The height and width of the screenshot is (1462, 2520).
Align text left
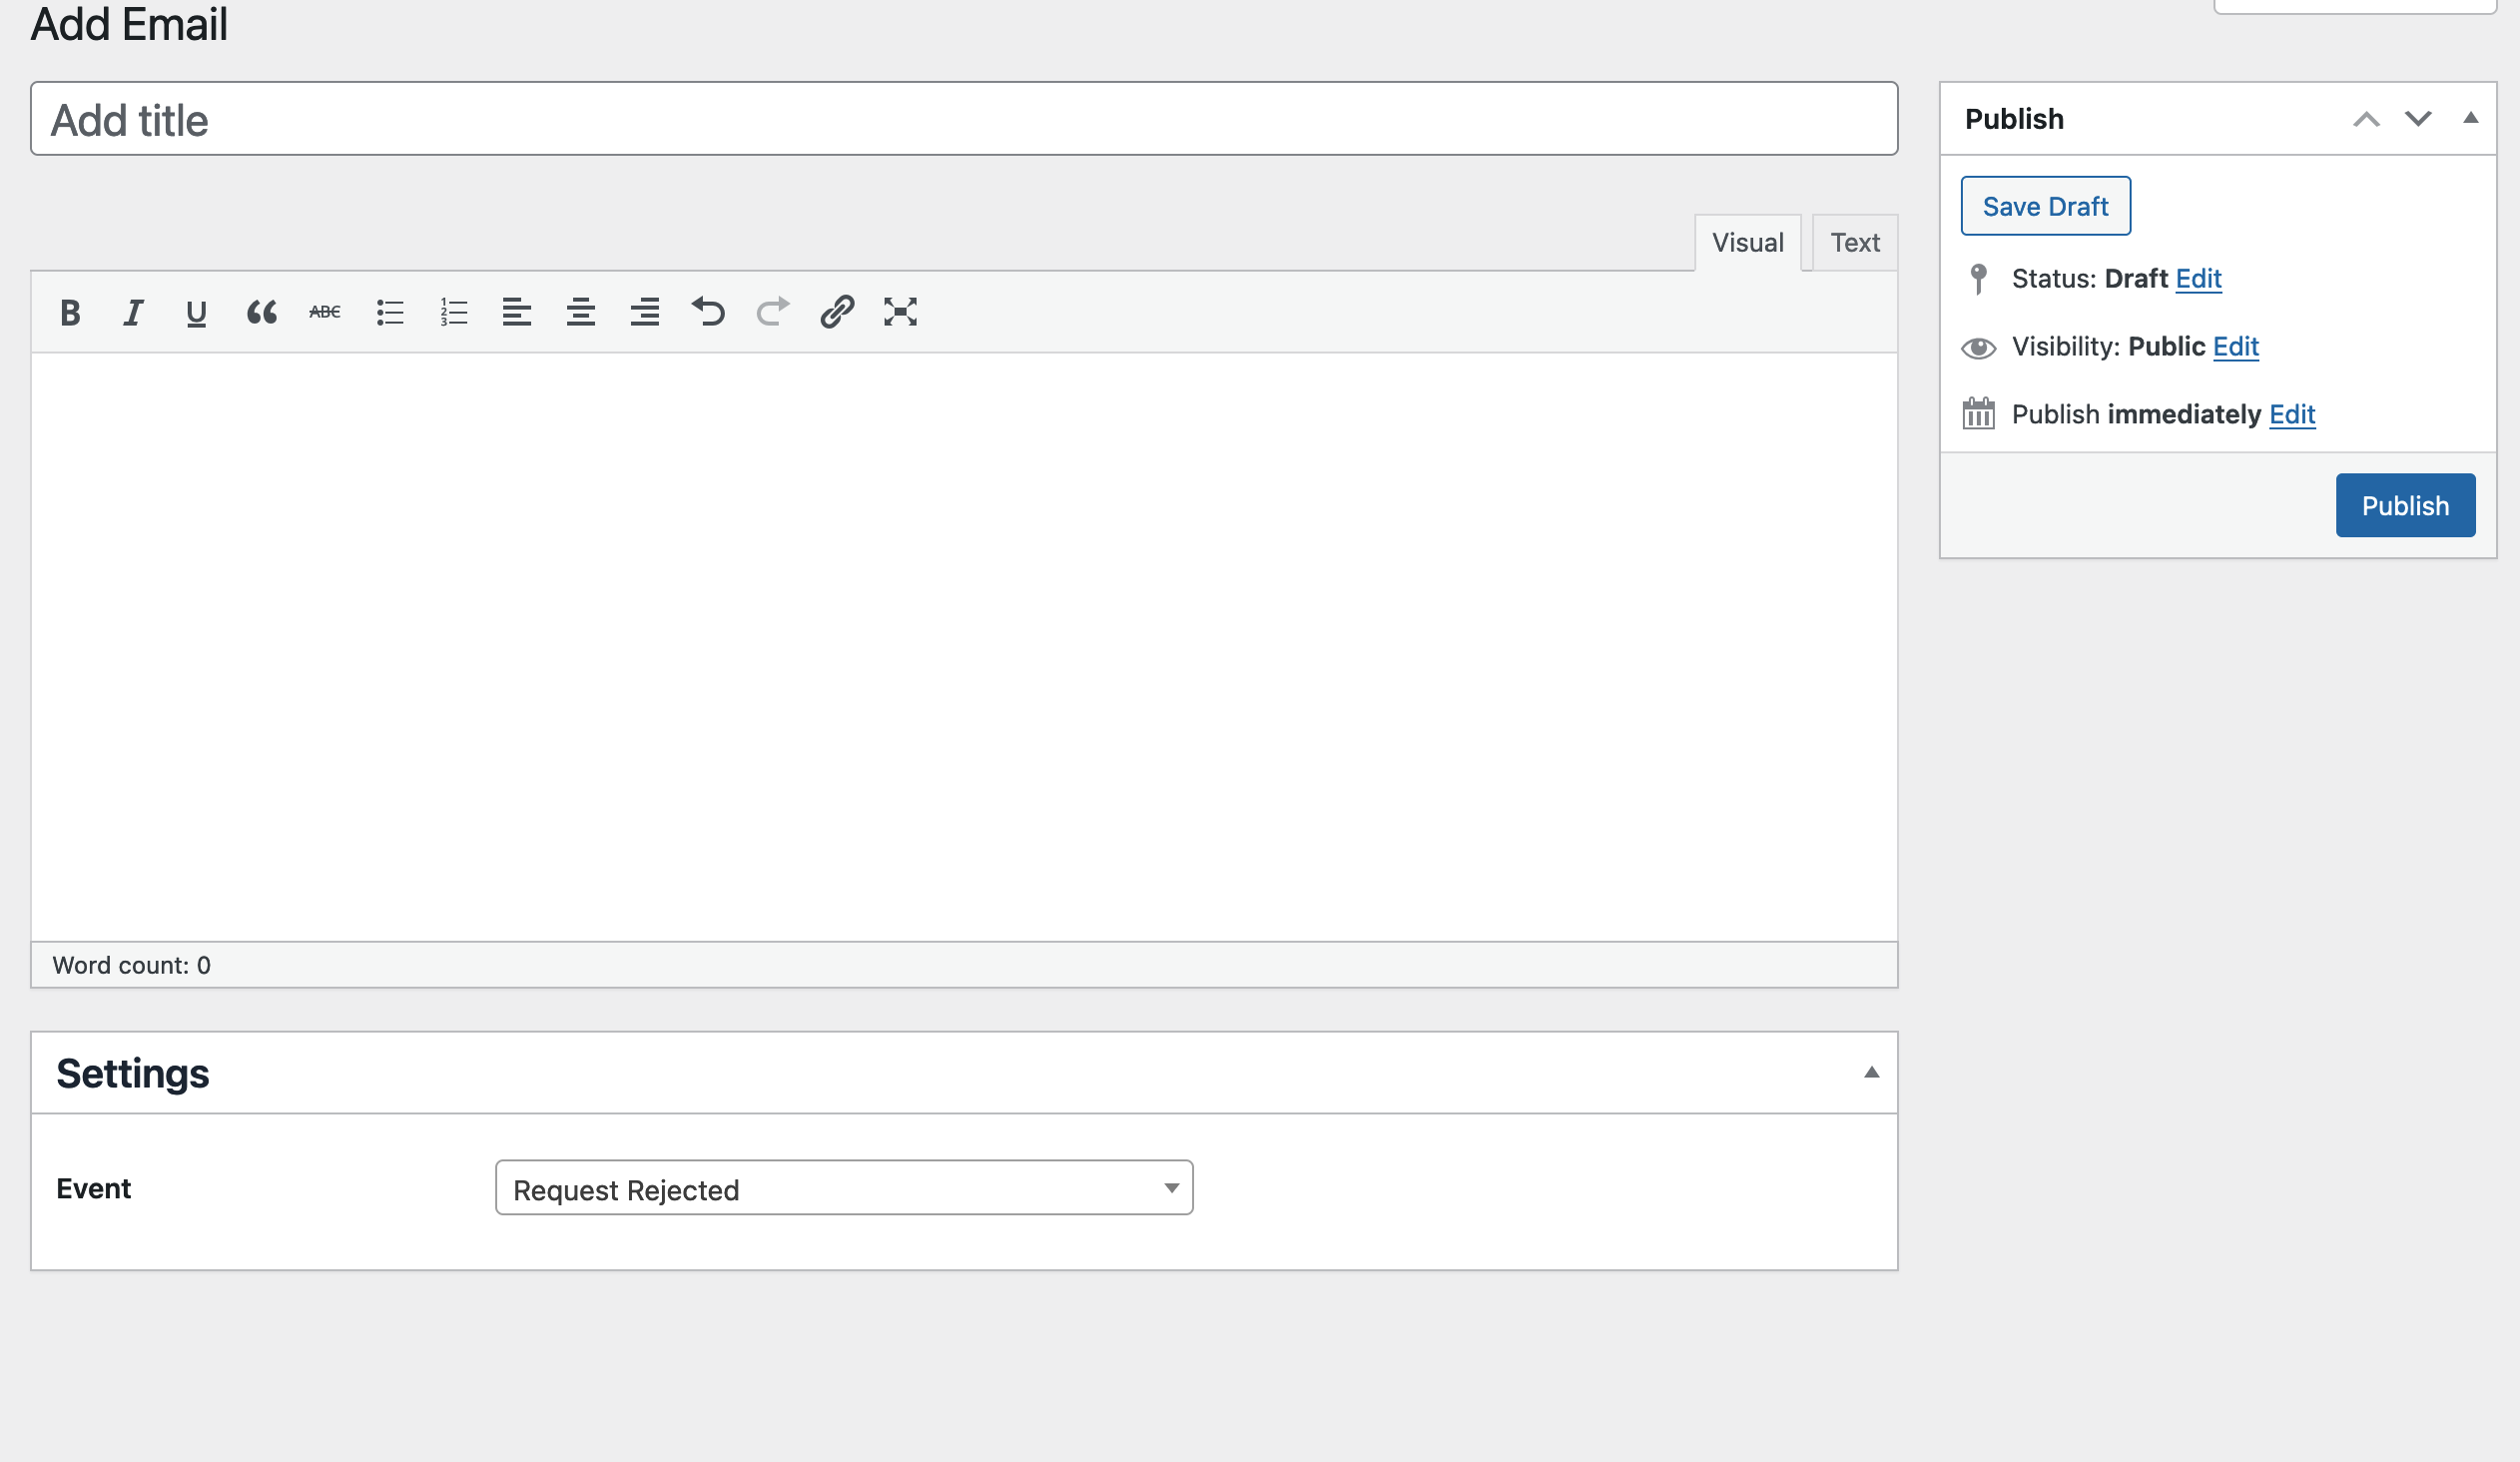tap(517, 313)
